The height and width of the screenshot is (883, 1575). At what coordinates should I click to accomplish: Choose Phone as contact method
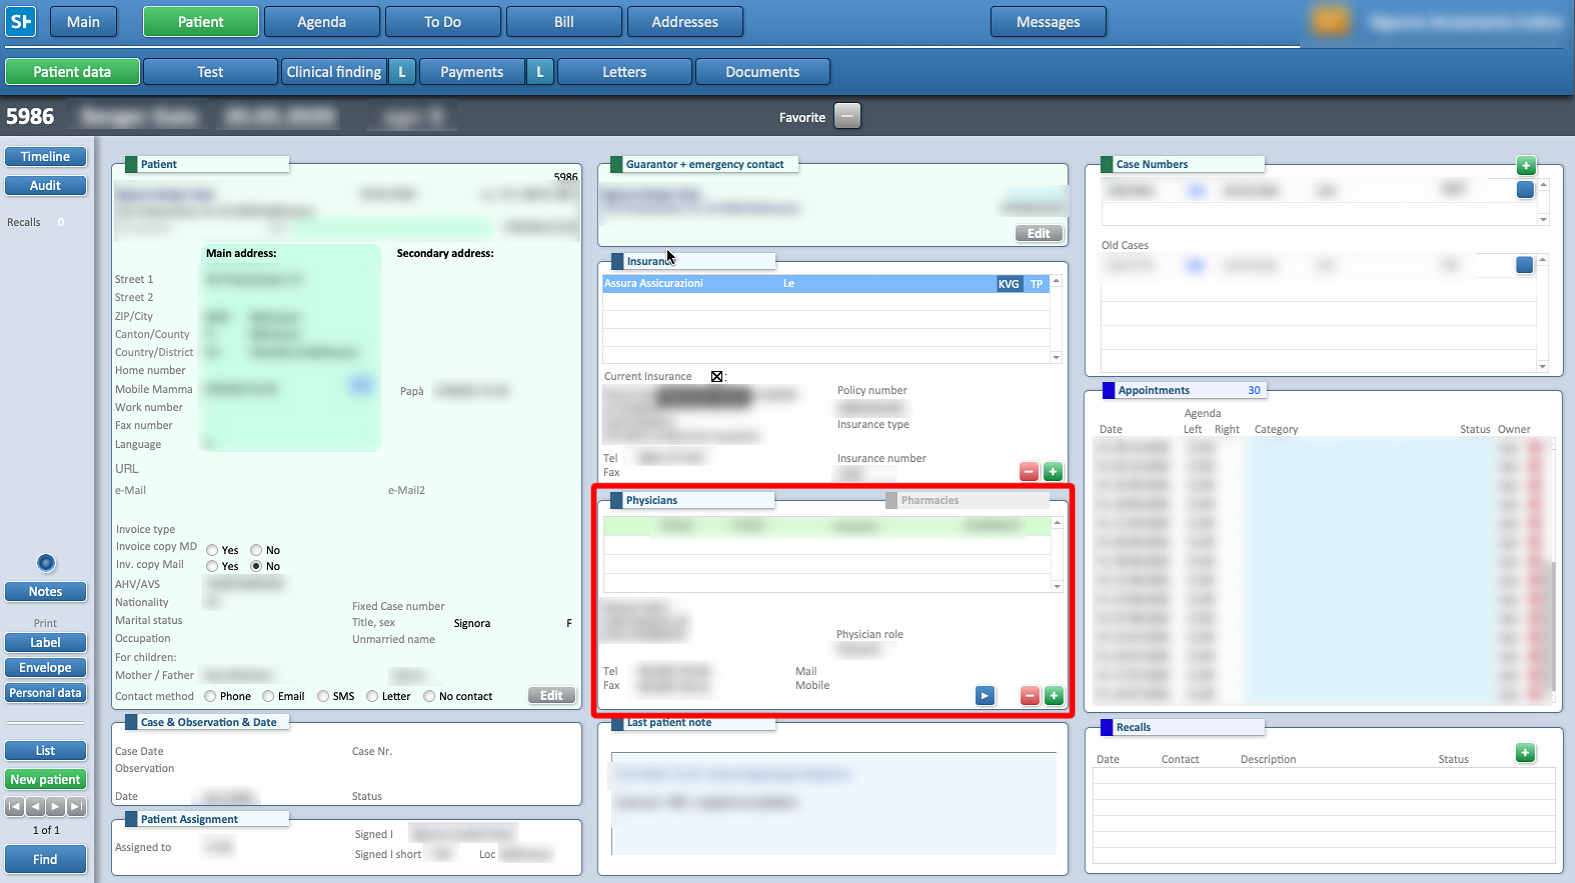pyautogui.click(x=210, y=696)
